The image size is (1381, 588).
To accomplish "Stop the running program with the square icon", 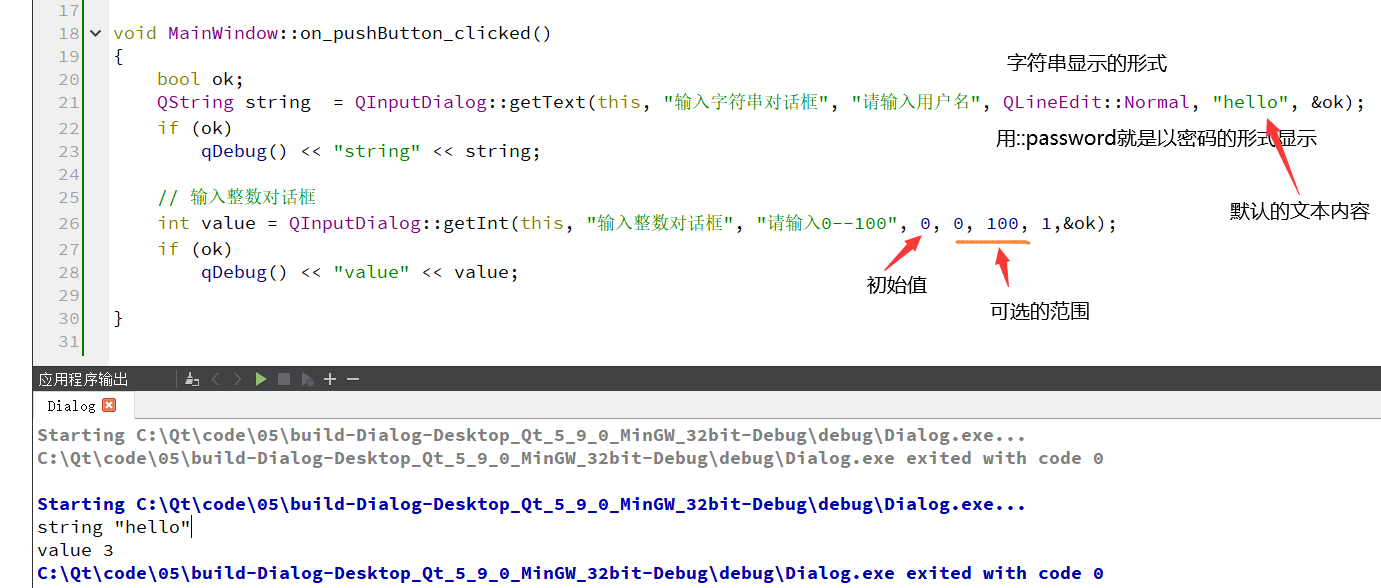I will [x=284, y=379].
